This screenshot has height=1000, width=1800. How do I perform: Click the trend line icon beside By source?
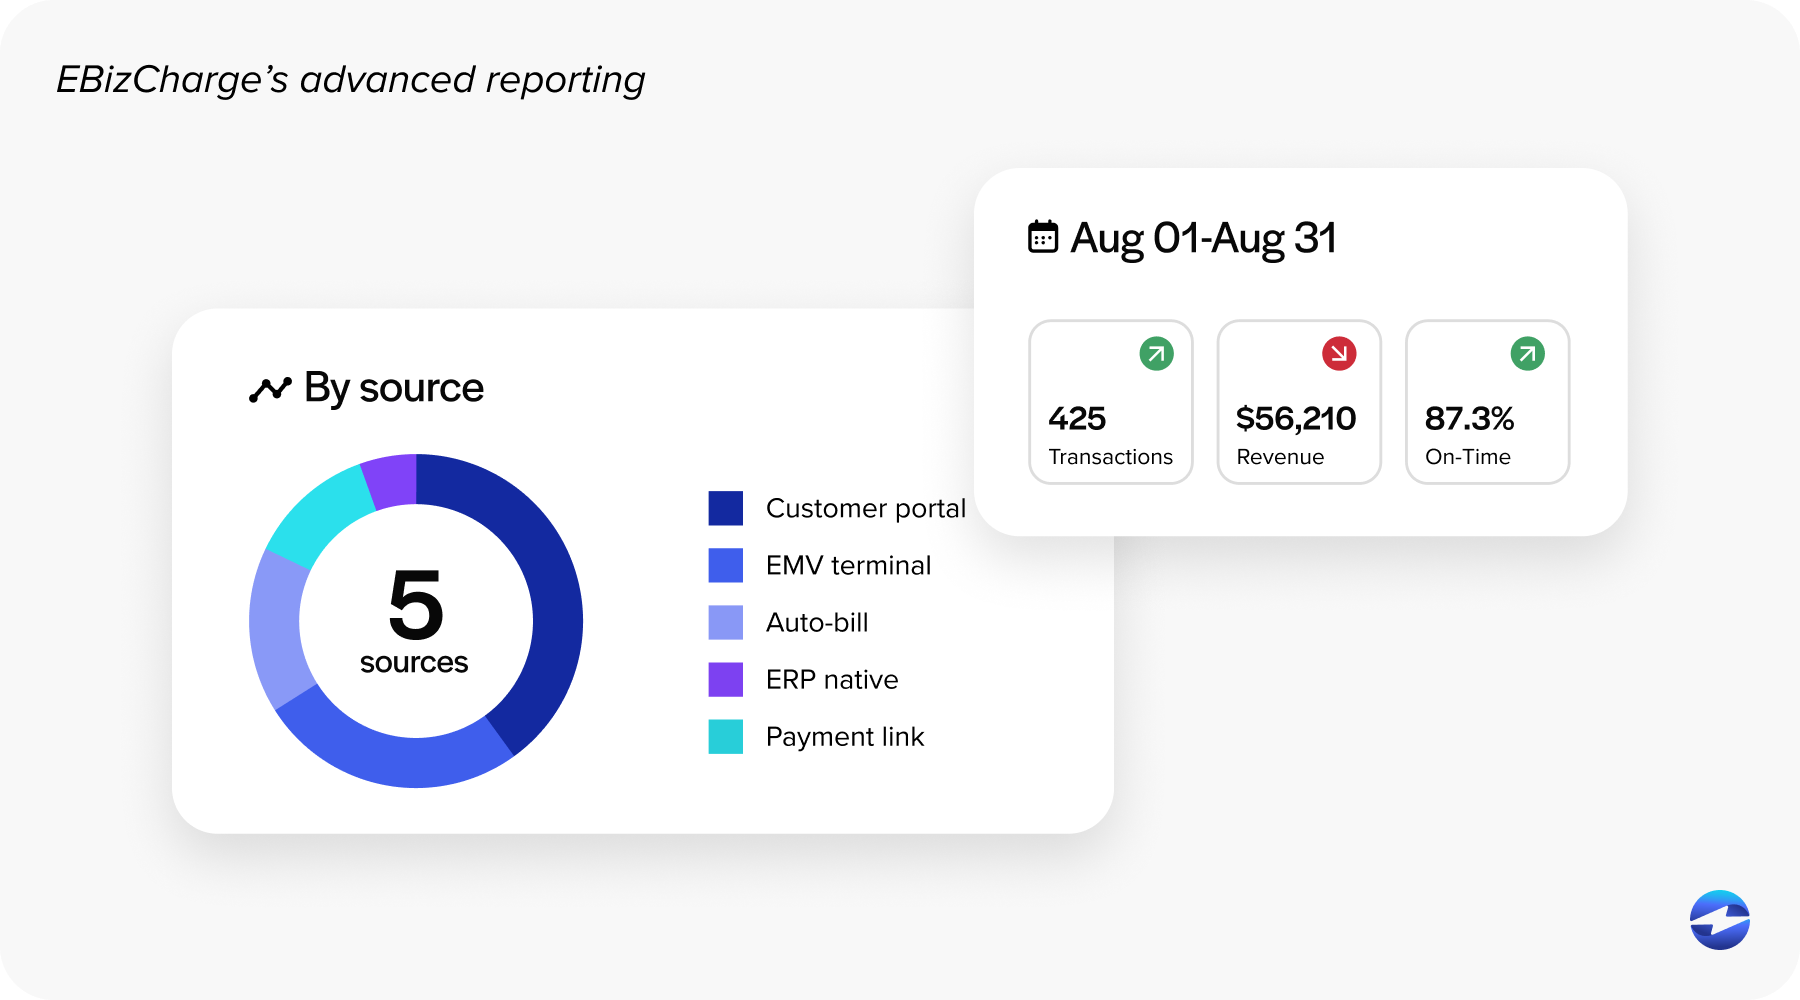click(x=270, y=389)
